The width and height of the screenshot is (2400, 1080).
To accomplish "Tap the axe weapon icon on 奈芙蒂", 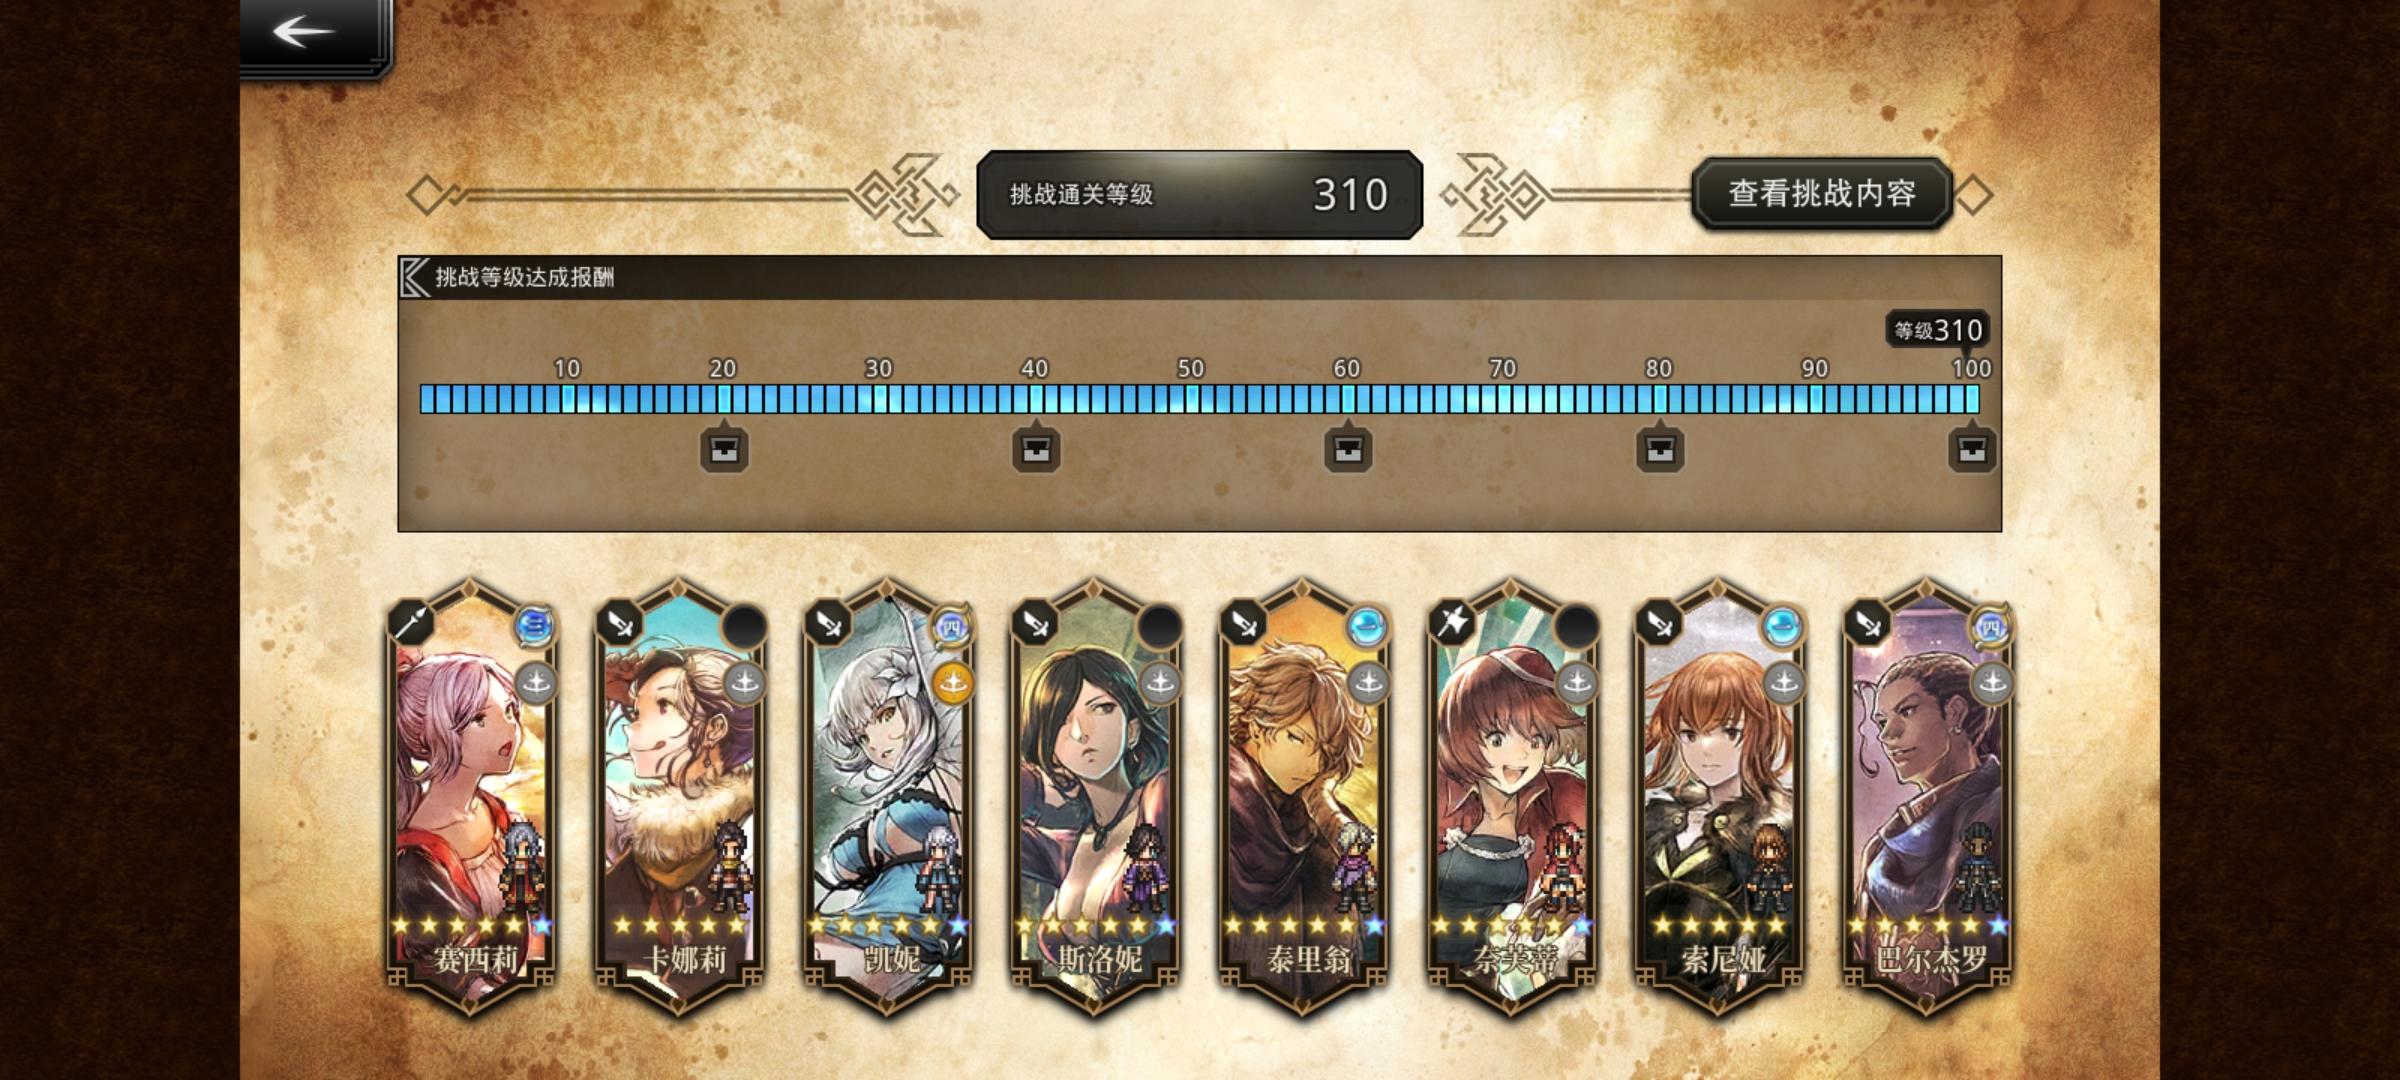I will 1451,624.
